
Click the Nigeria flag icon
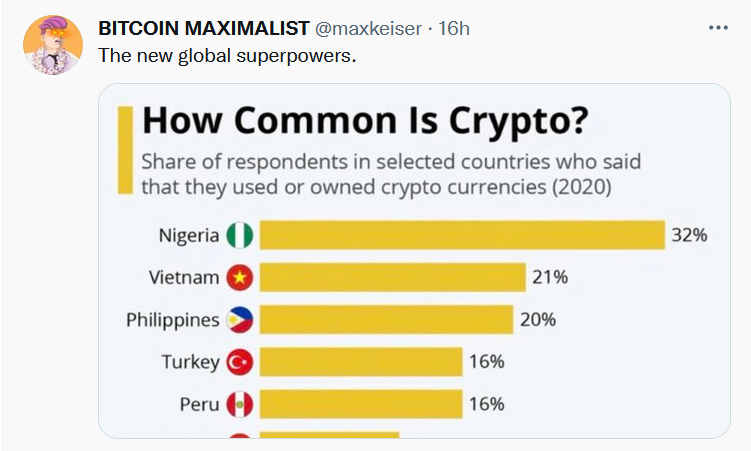pyautogui.click(x=239, y=235)
